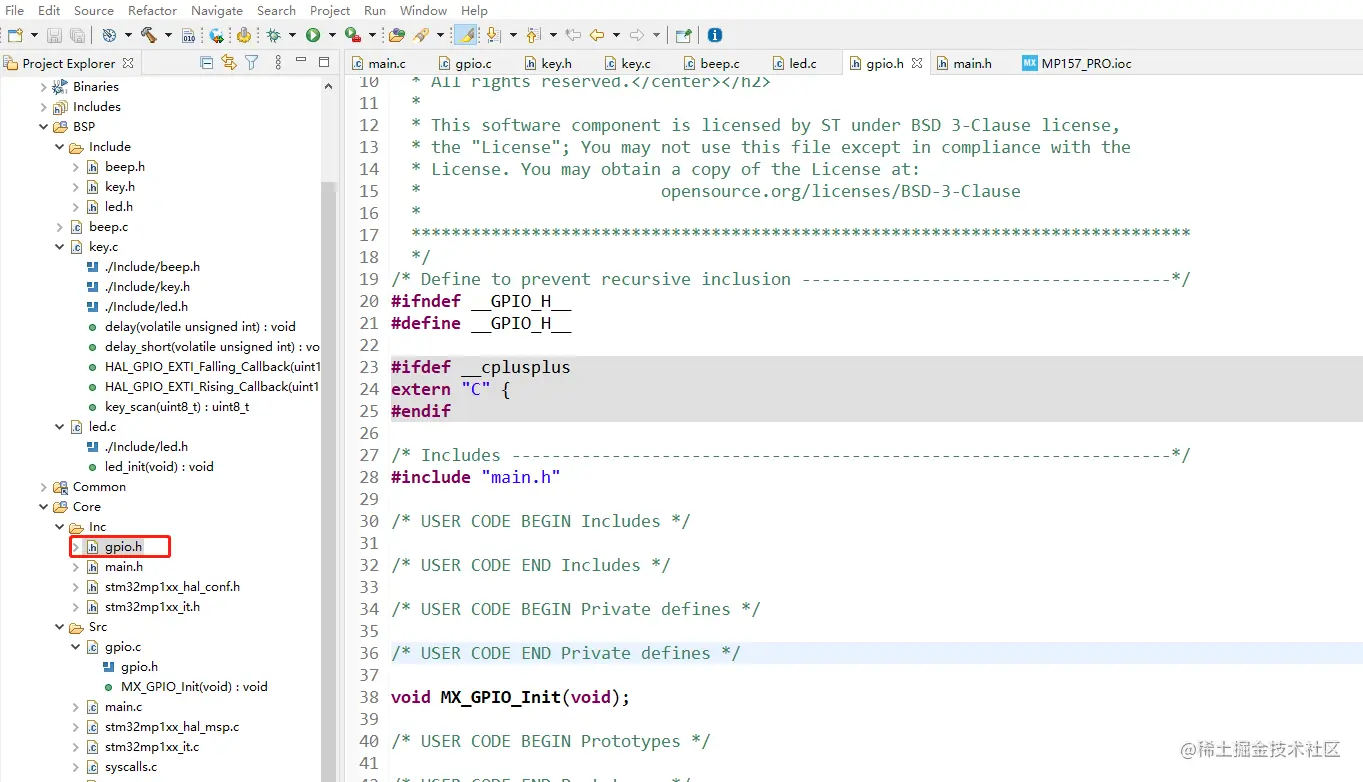Switch to the MP157_PRO.ioc tab

pos(1078,63)
